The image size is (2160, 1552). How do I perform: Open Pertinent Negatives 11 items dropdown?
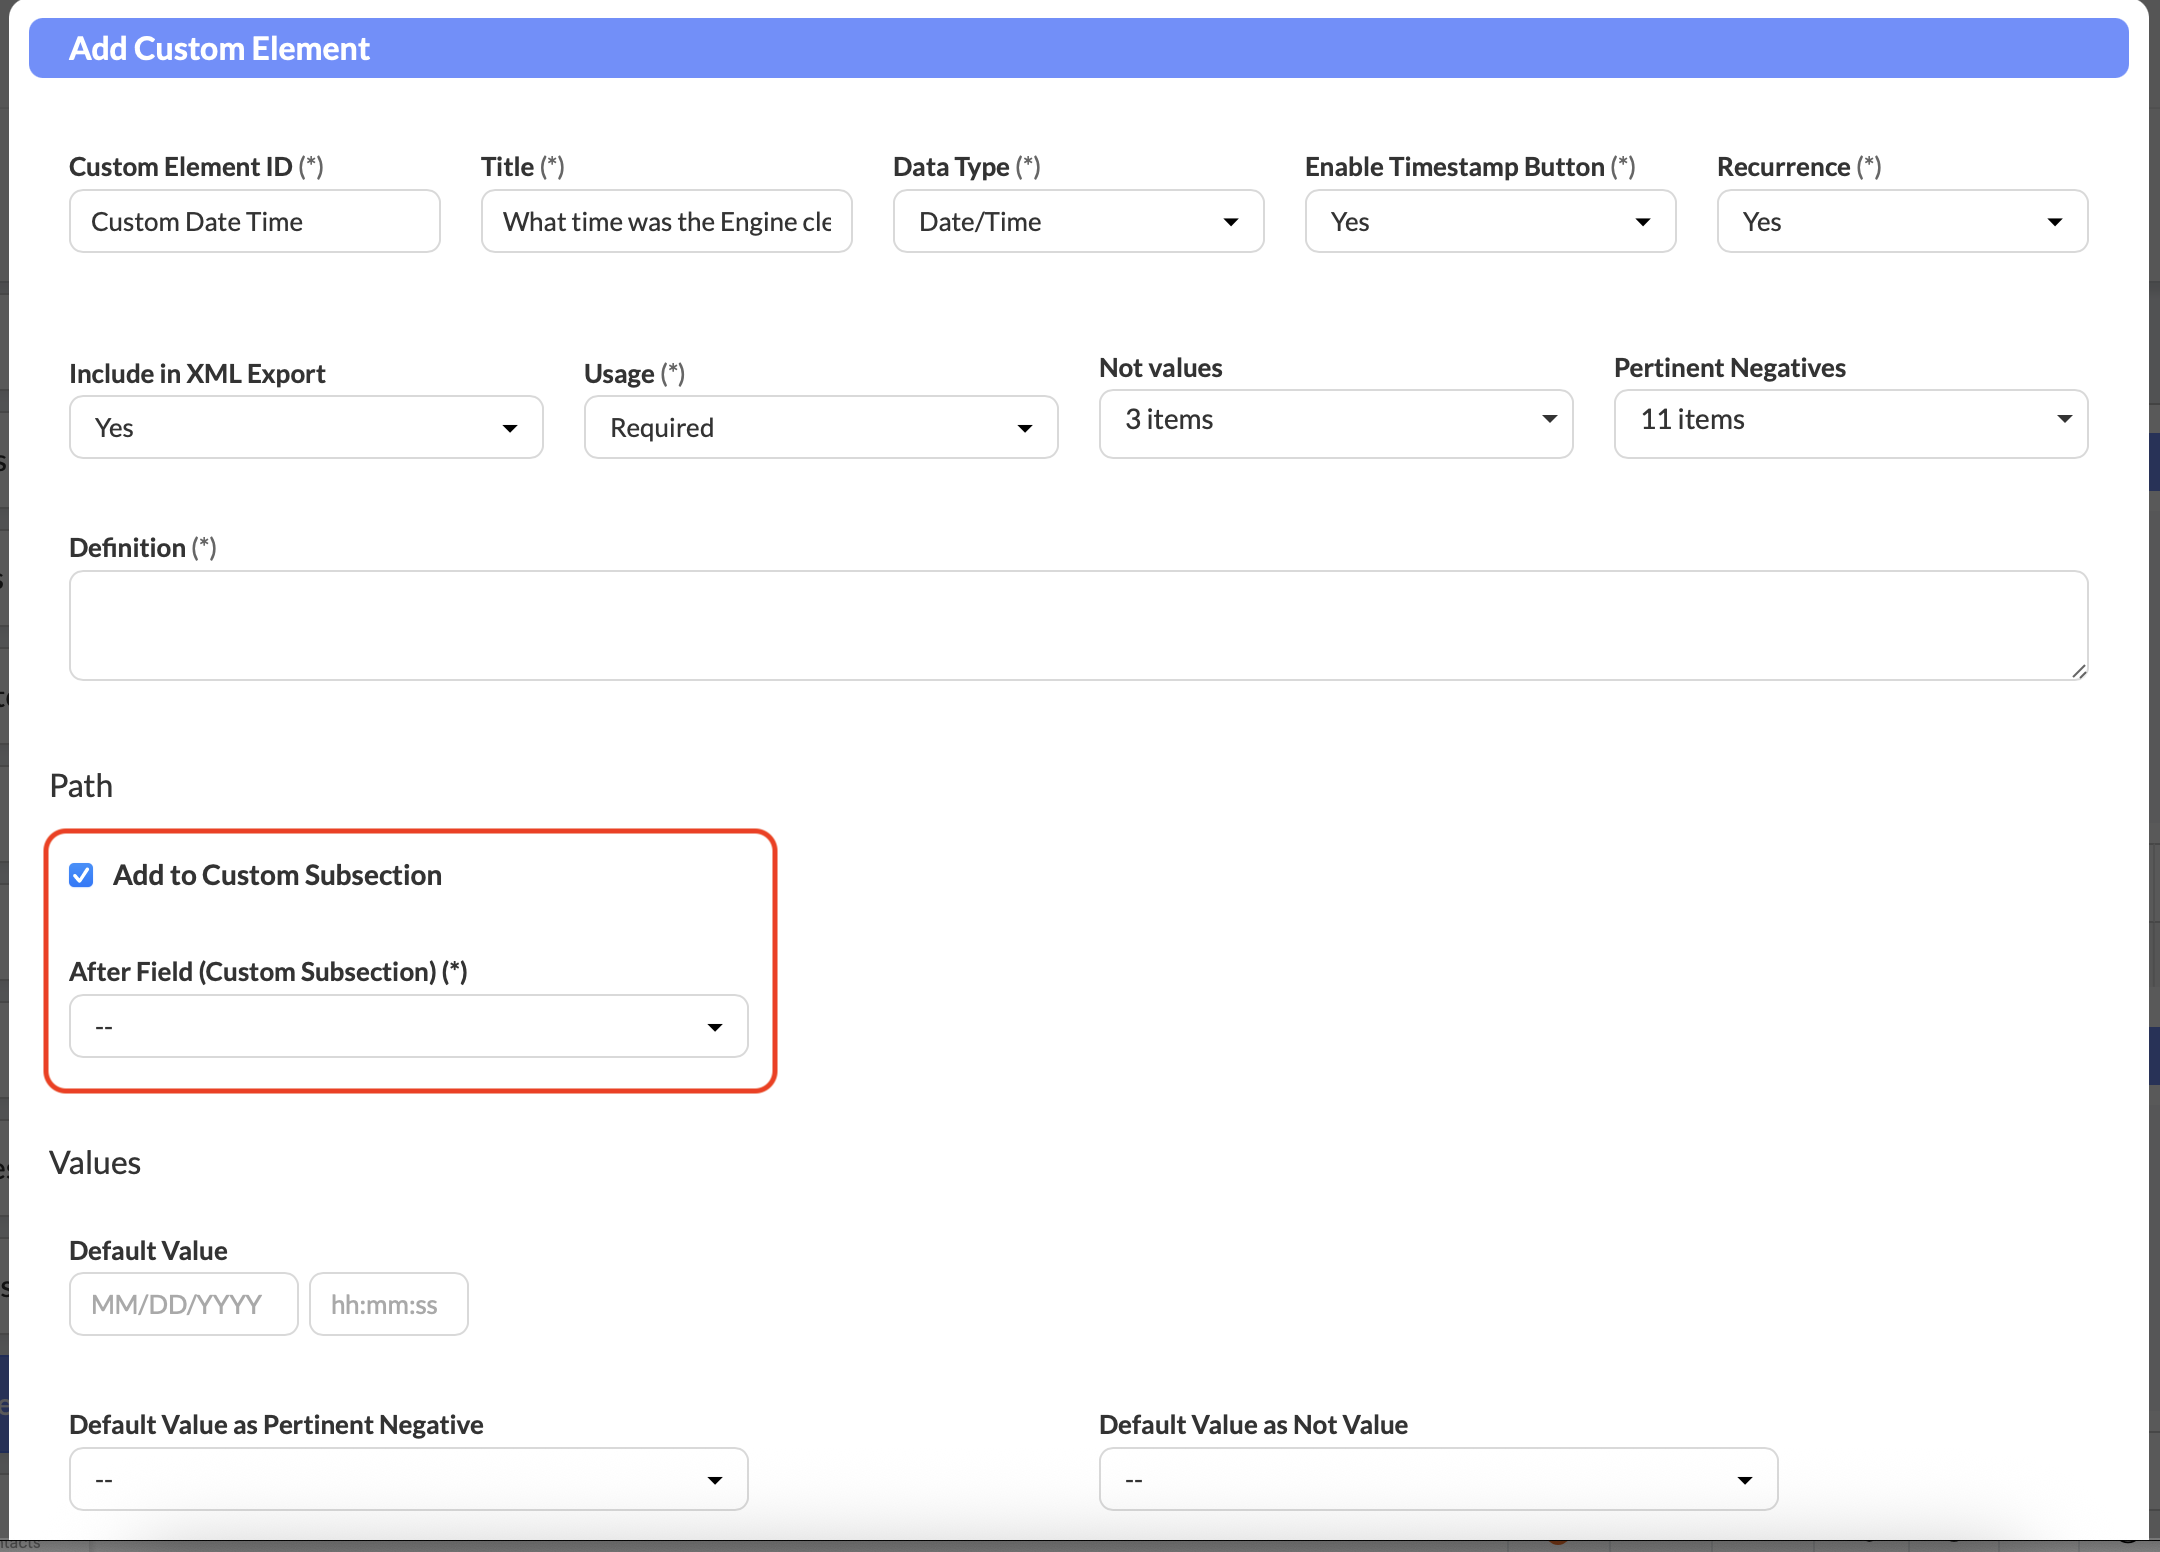1850,422
